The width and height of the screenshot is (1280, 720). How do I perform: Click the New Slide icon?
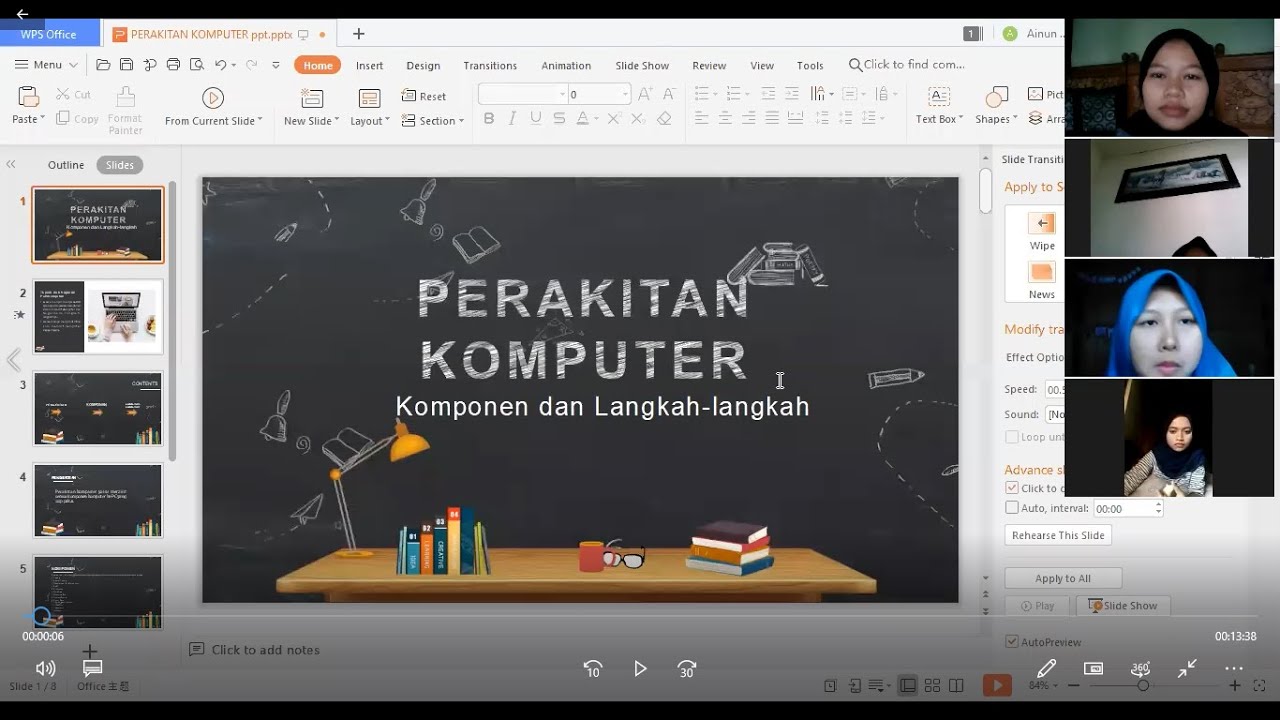312,98
